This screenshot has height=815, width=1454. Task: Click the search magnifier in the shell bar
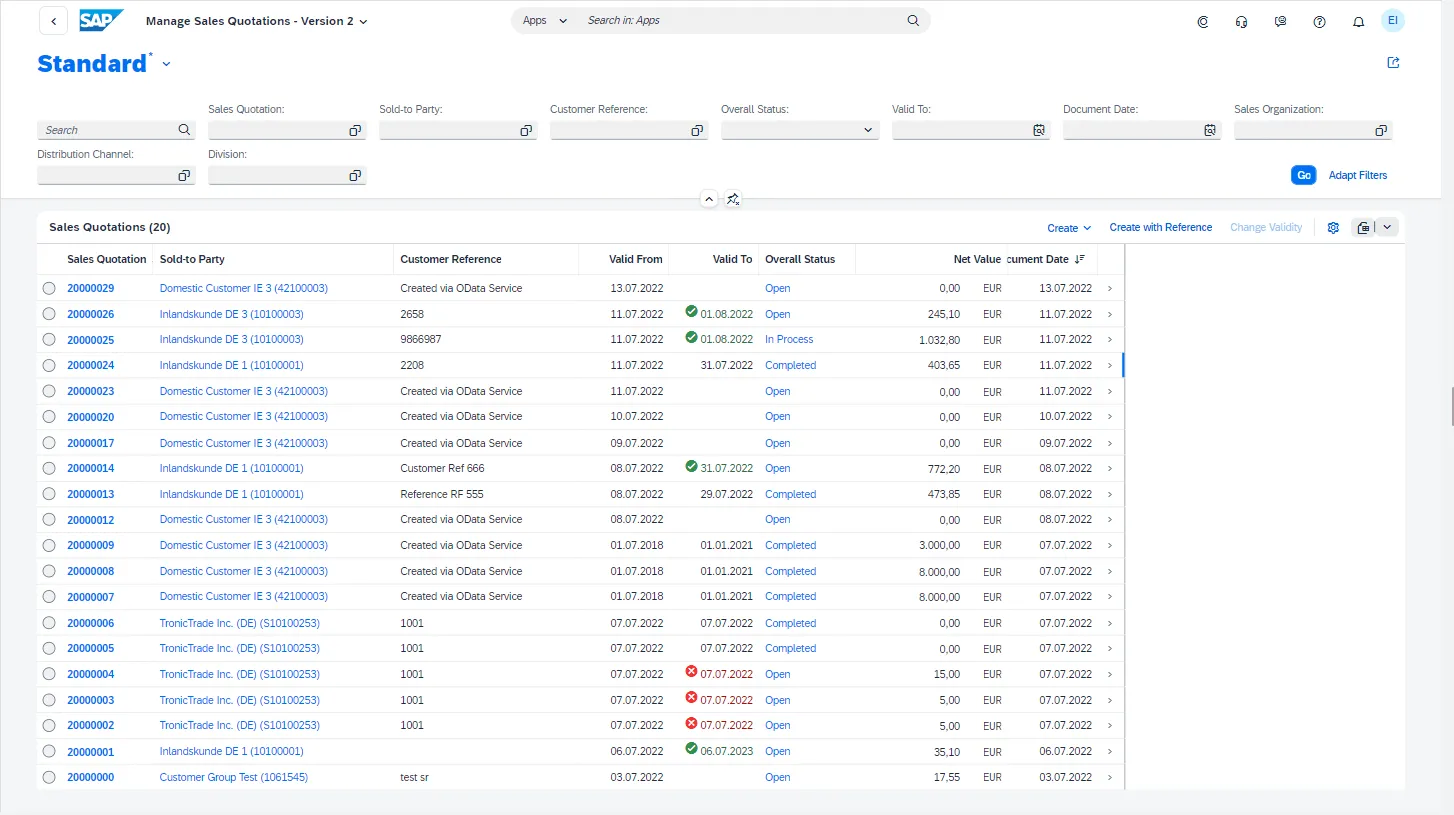point(913,20)
